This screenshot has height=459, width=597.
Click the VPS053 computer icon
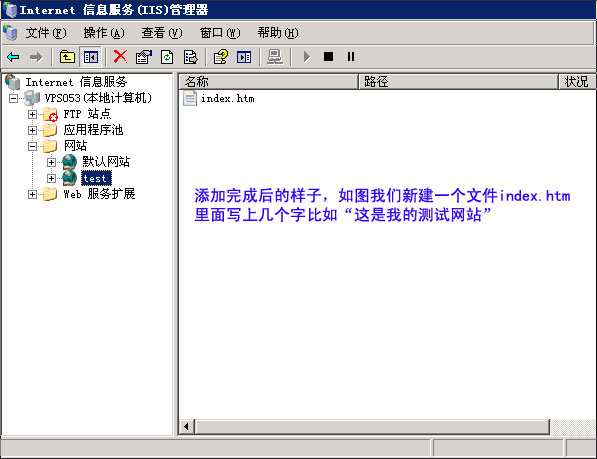[x=32, y=98]
